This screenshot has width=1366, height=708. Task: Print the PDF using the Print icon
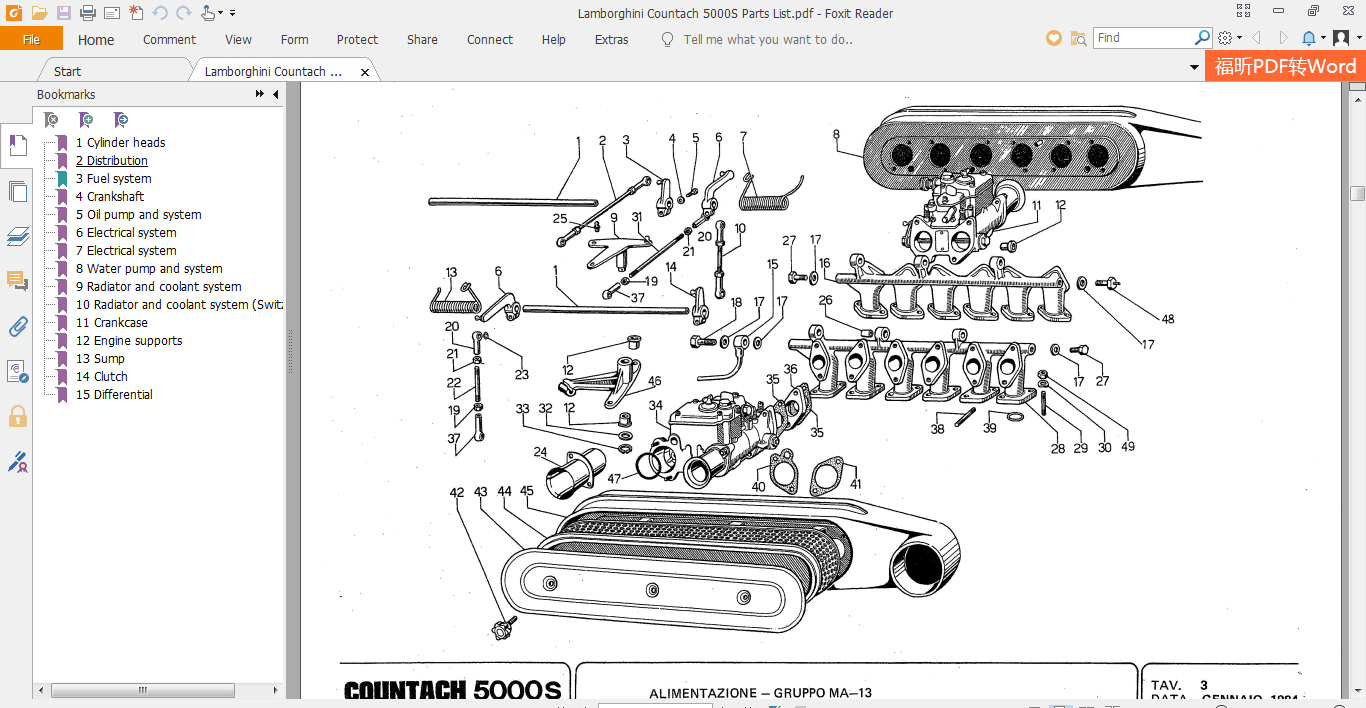pyautogui.click(x=87, y=13)
